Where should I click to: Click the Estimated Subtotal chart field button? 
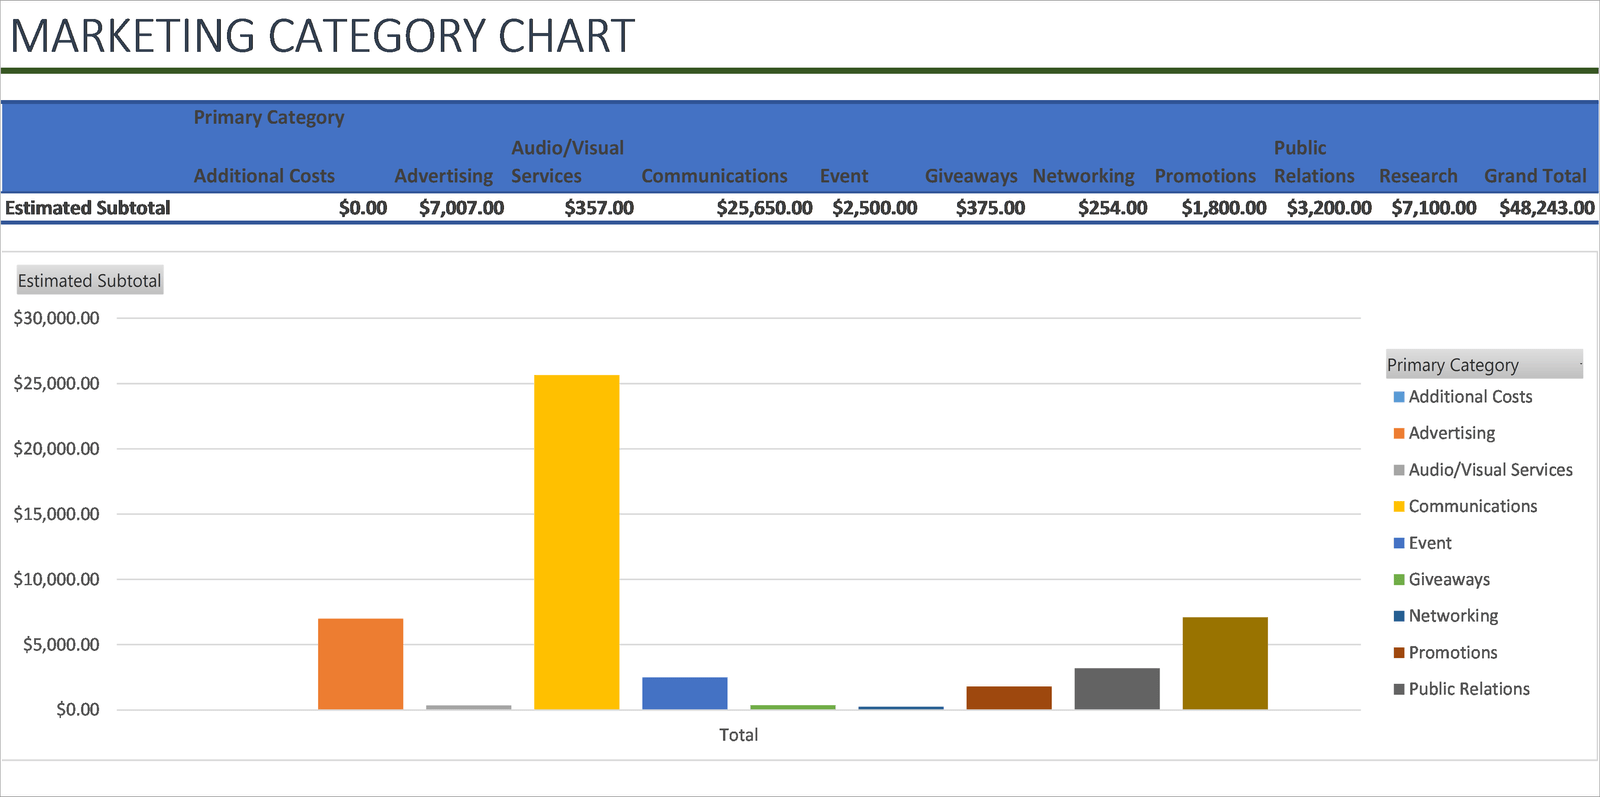coord(89,281)
